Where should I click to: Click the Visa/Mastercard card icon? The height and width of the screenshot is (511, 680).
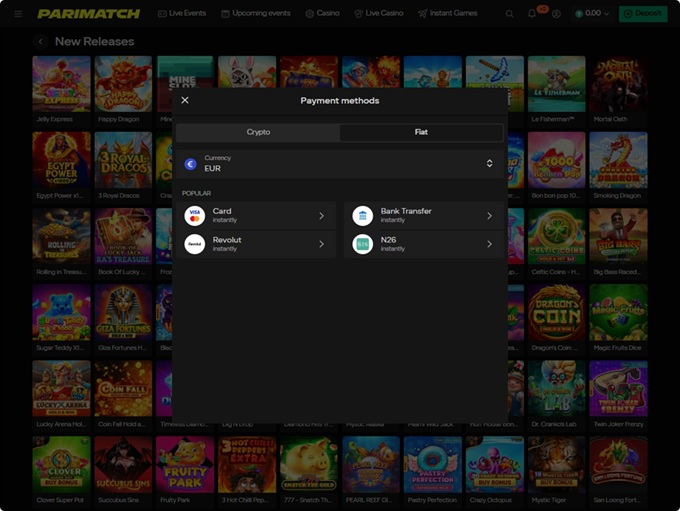(194, 215)
